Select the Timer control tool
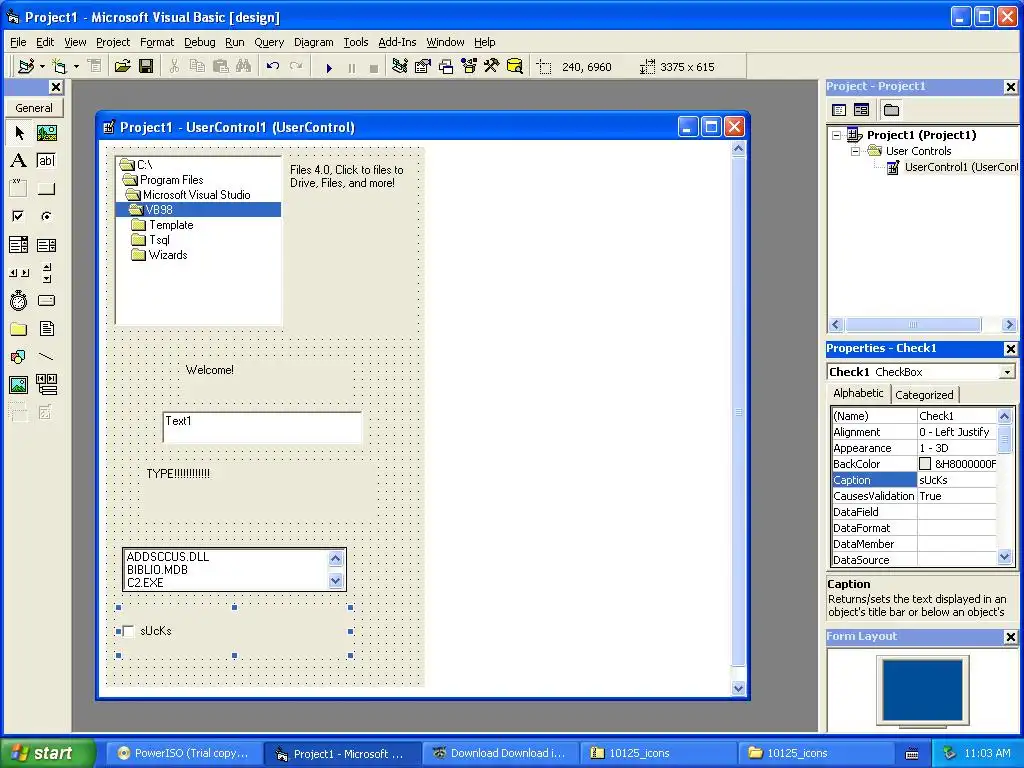 point(19,300)
